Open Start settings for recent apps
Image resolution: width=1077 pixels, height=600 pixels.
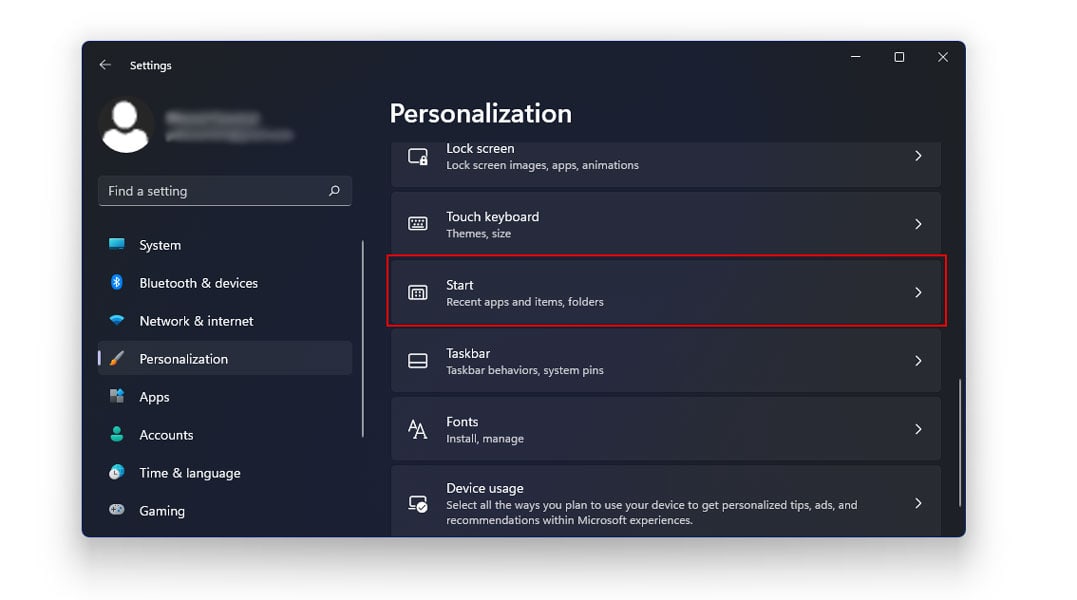click(666, 292)
